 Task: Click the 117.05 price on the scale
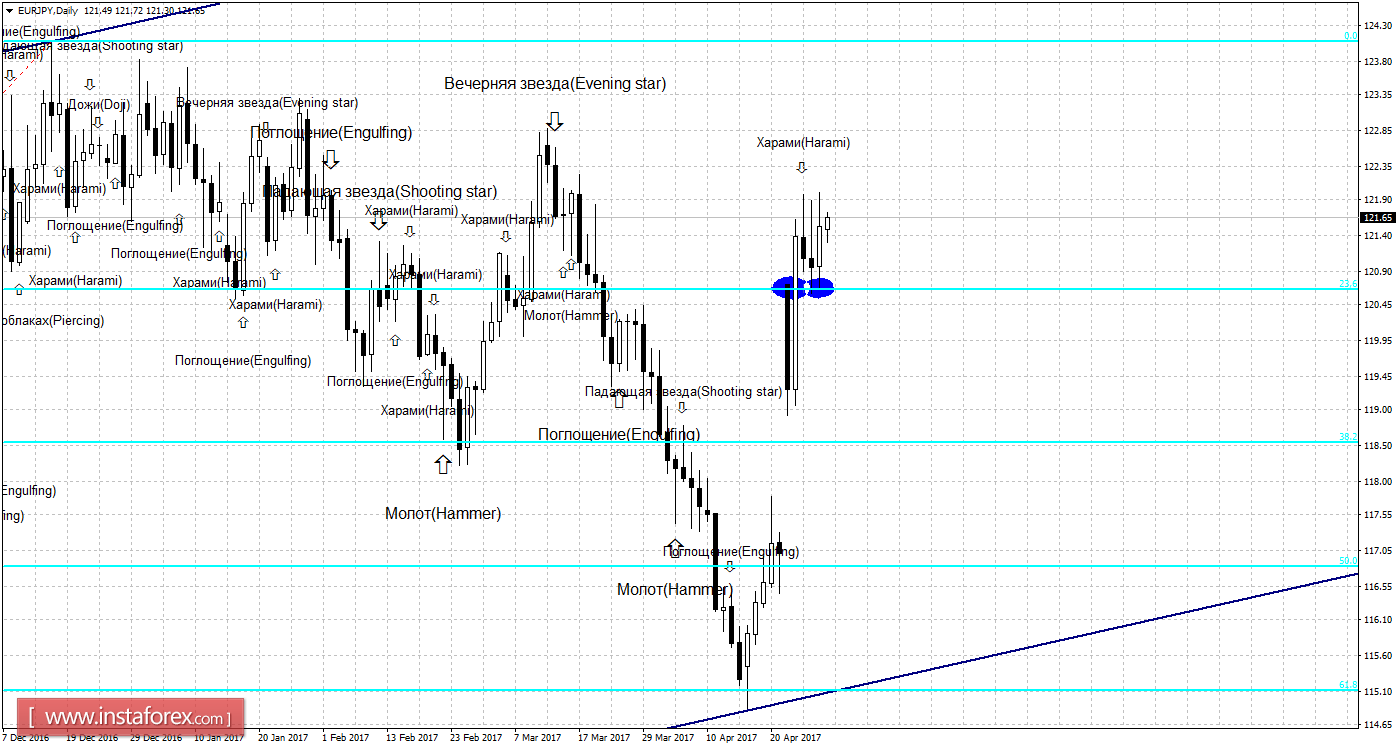point(1378,551)
